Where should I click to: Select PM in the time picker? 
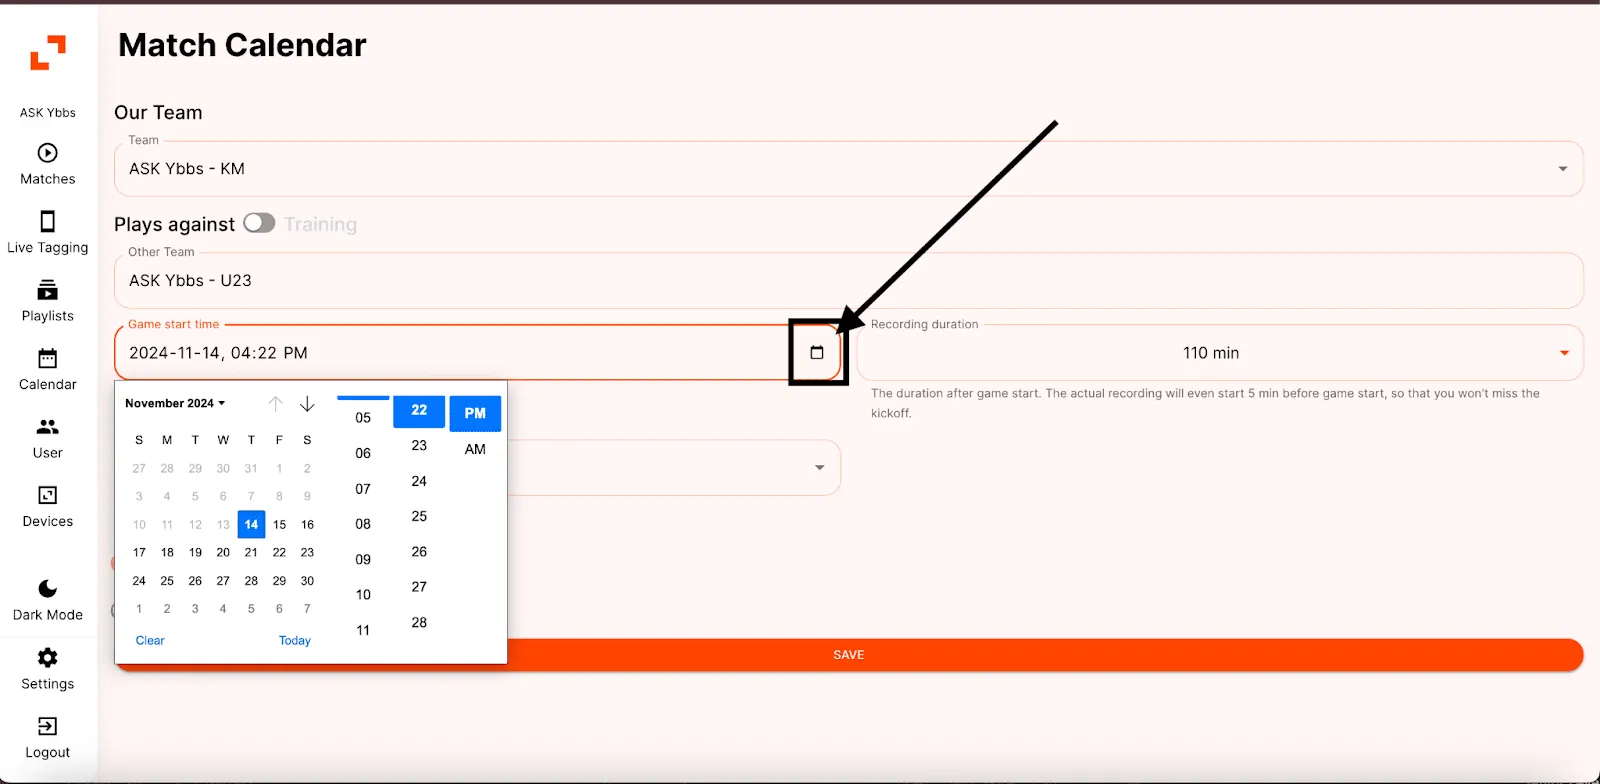click(475, 413)
